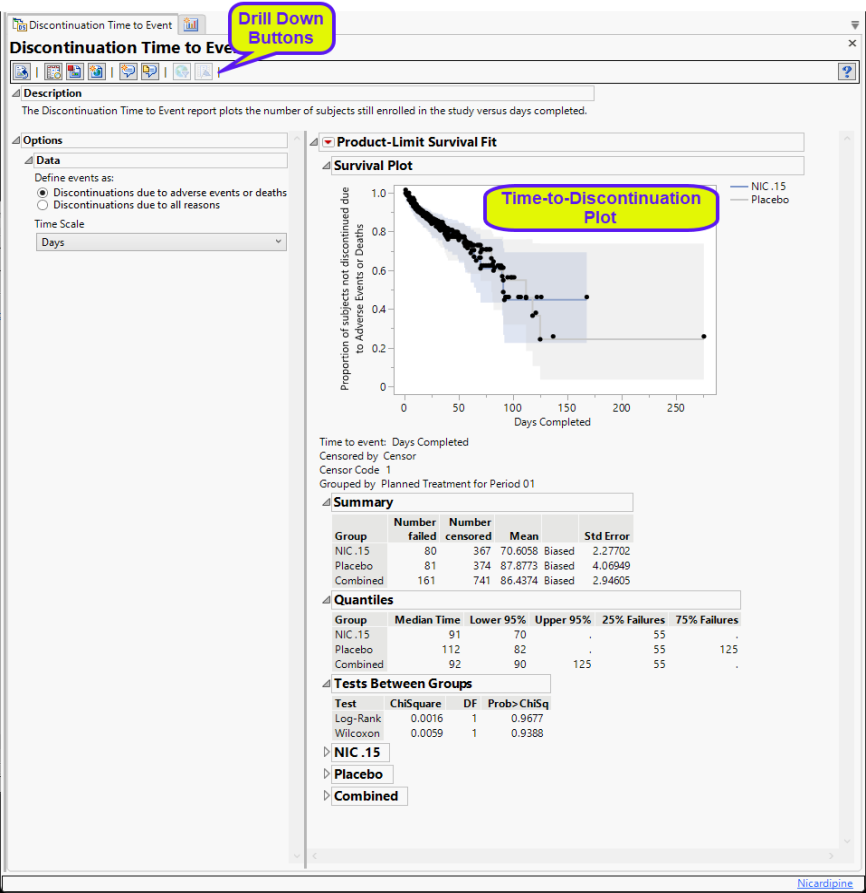Click the report's vertical scrollbar down arrow
Viewport: 866px width, 893px height.
pyautogui.click(x=847, y=841)
